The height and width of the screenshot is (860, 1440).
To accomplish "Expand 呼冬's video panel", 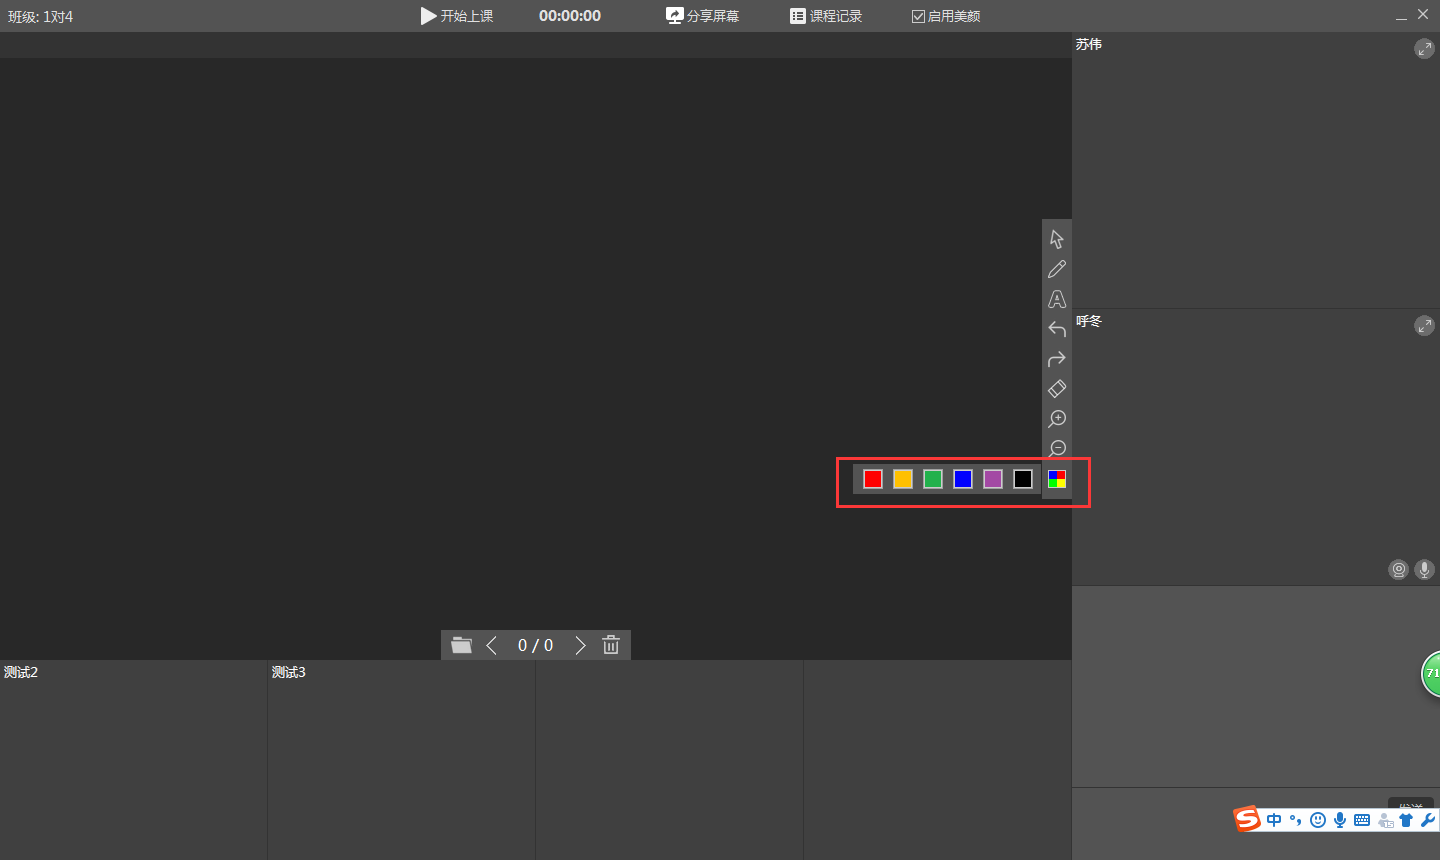I will tap(1424, 326).
